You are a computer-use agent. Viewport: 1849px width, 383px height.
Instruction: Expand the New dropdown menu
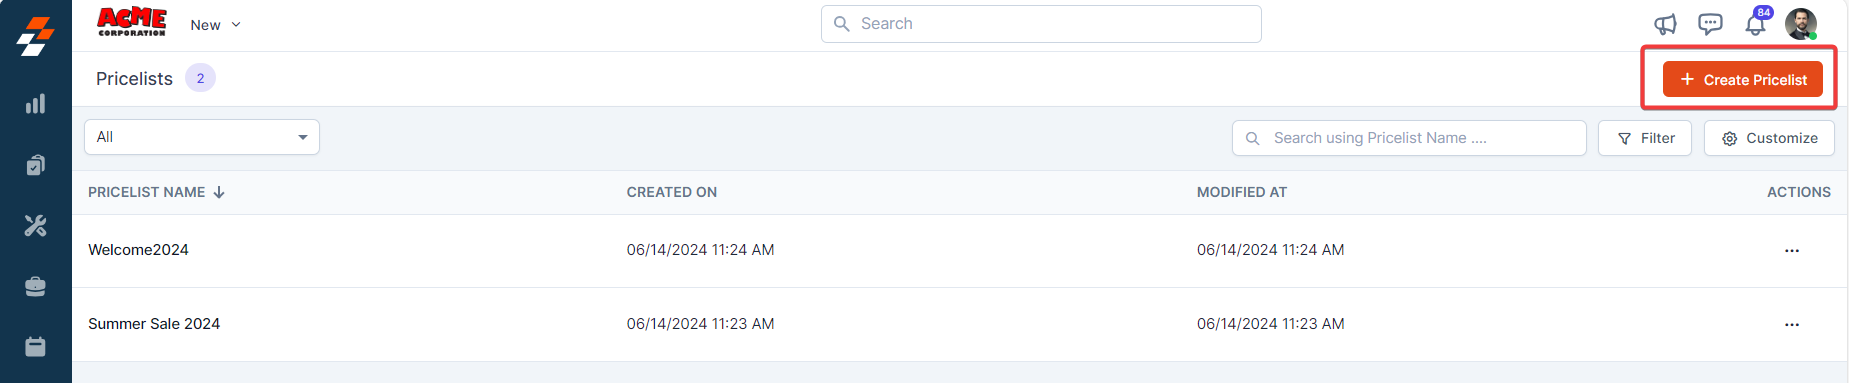pos(215,25)
